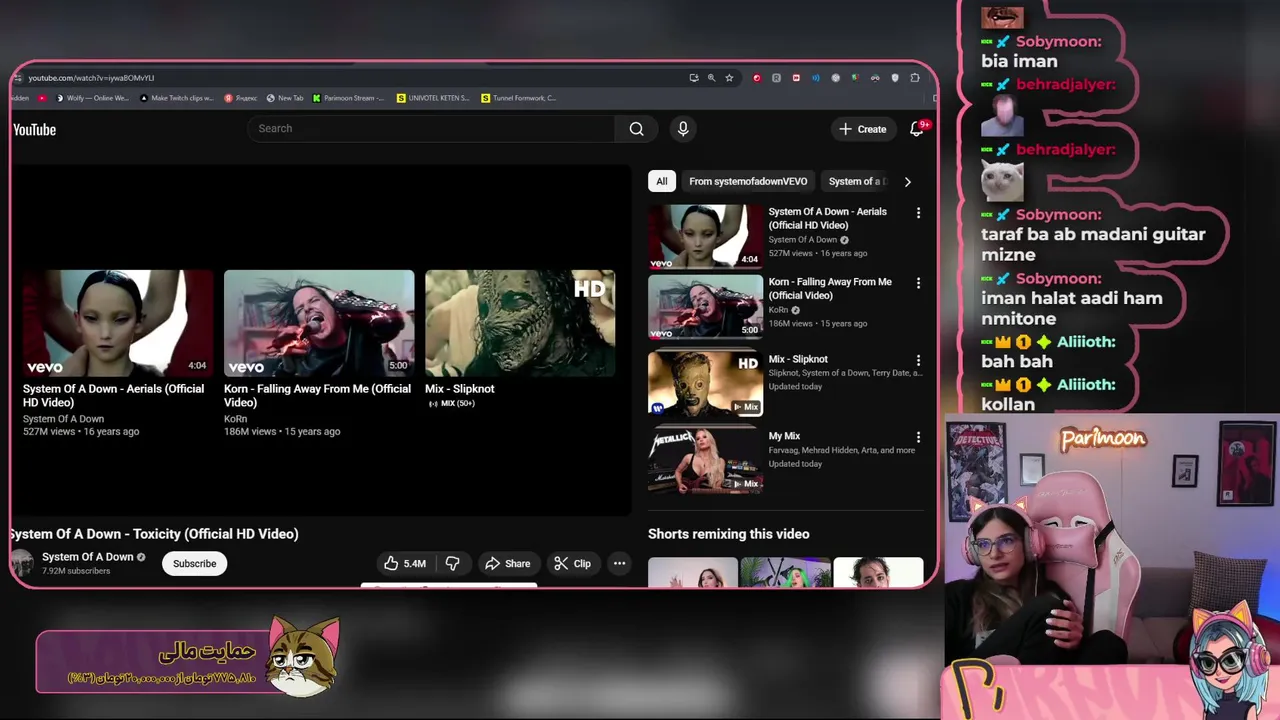Image resolution: width=1280 pixels, height=720 pixels.
Task: Open the New Tab bookmark
Action: point(285,98)
